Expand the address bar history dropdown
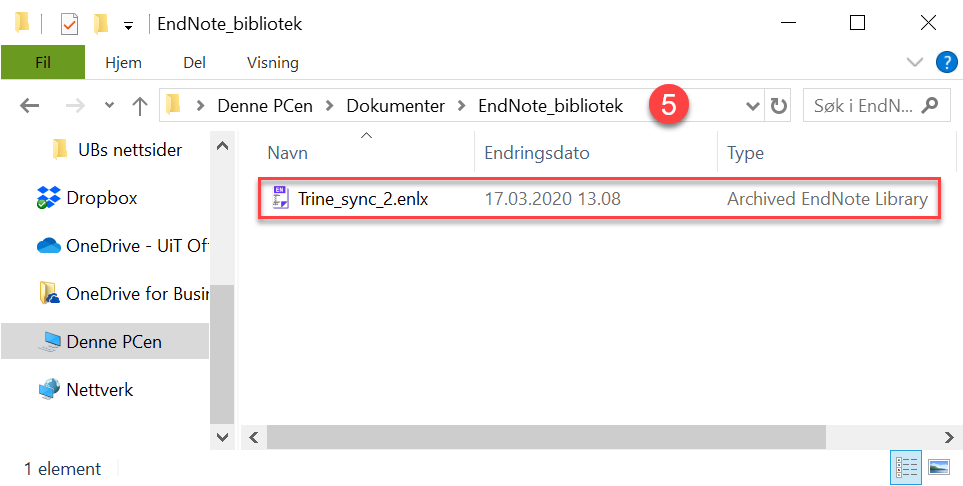 pos(753,105)
